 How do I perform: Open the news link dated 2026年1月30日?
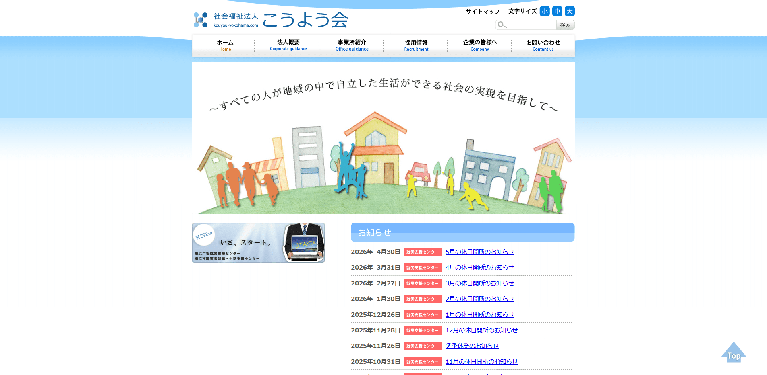coord(480,299)
